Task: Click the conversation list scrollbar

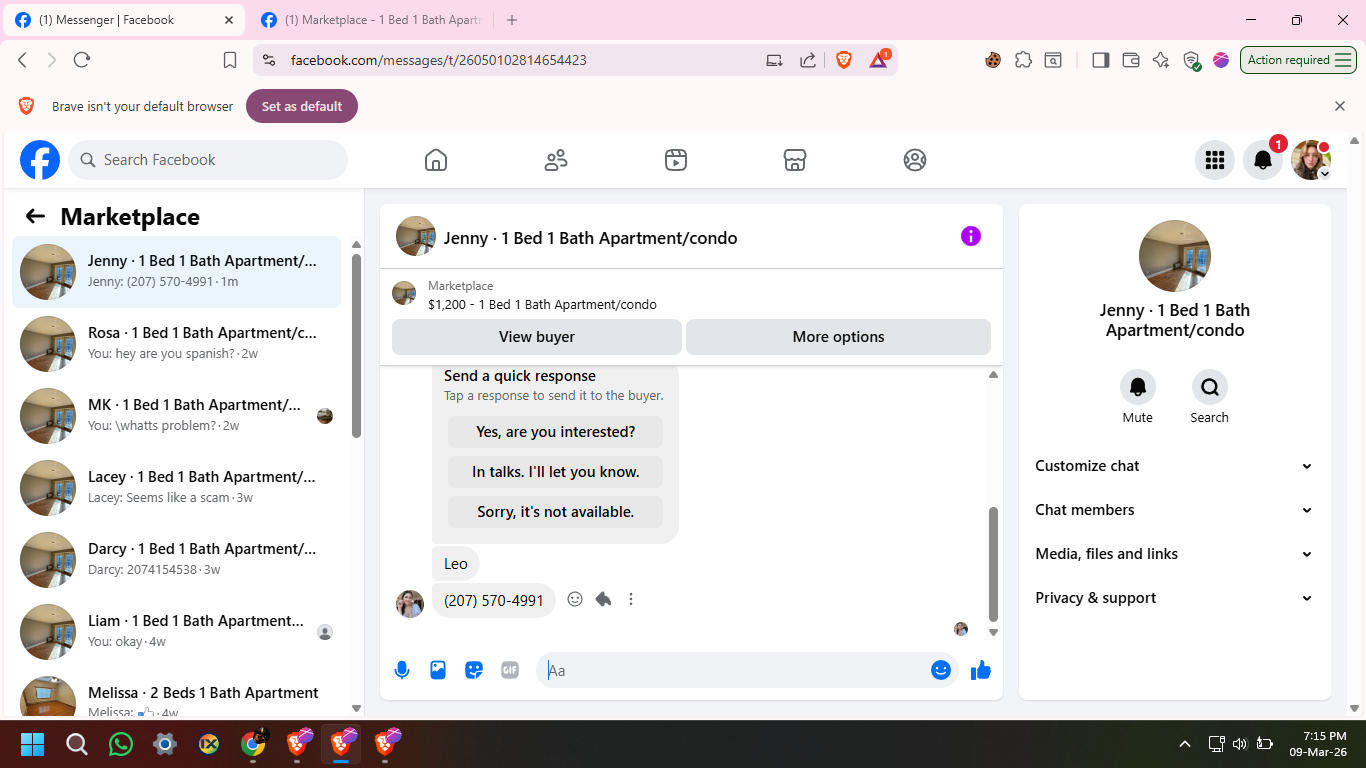Action: click(356, 345)
